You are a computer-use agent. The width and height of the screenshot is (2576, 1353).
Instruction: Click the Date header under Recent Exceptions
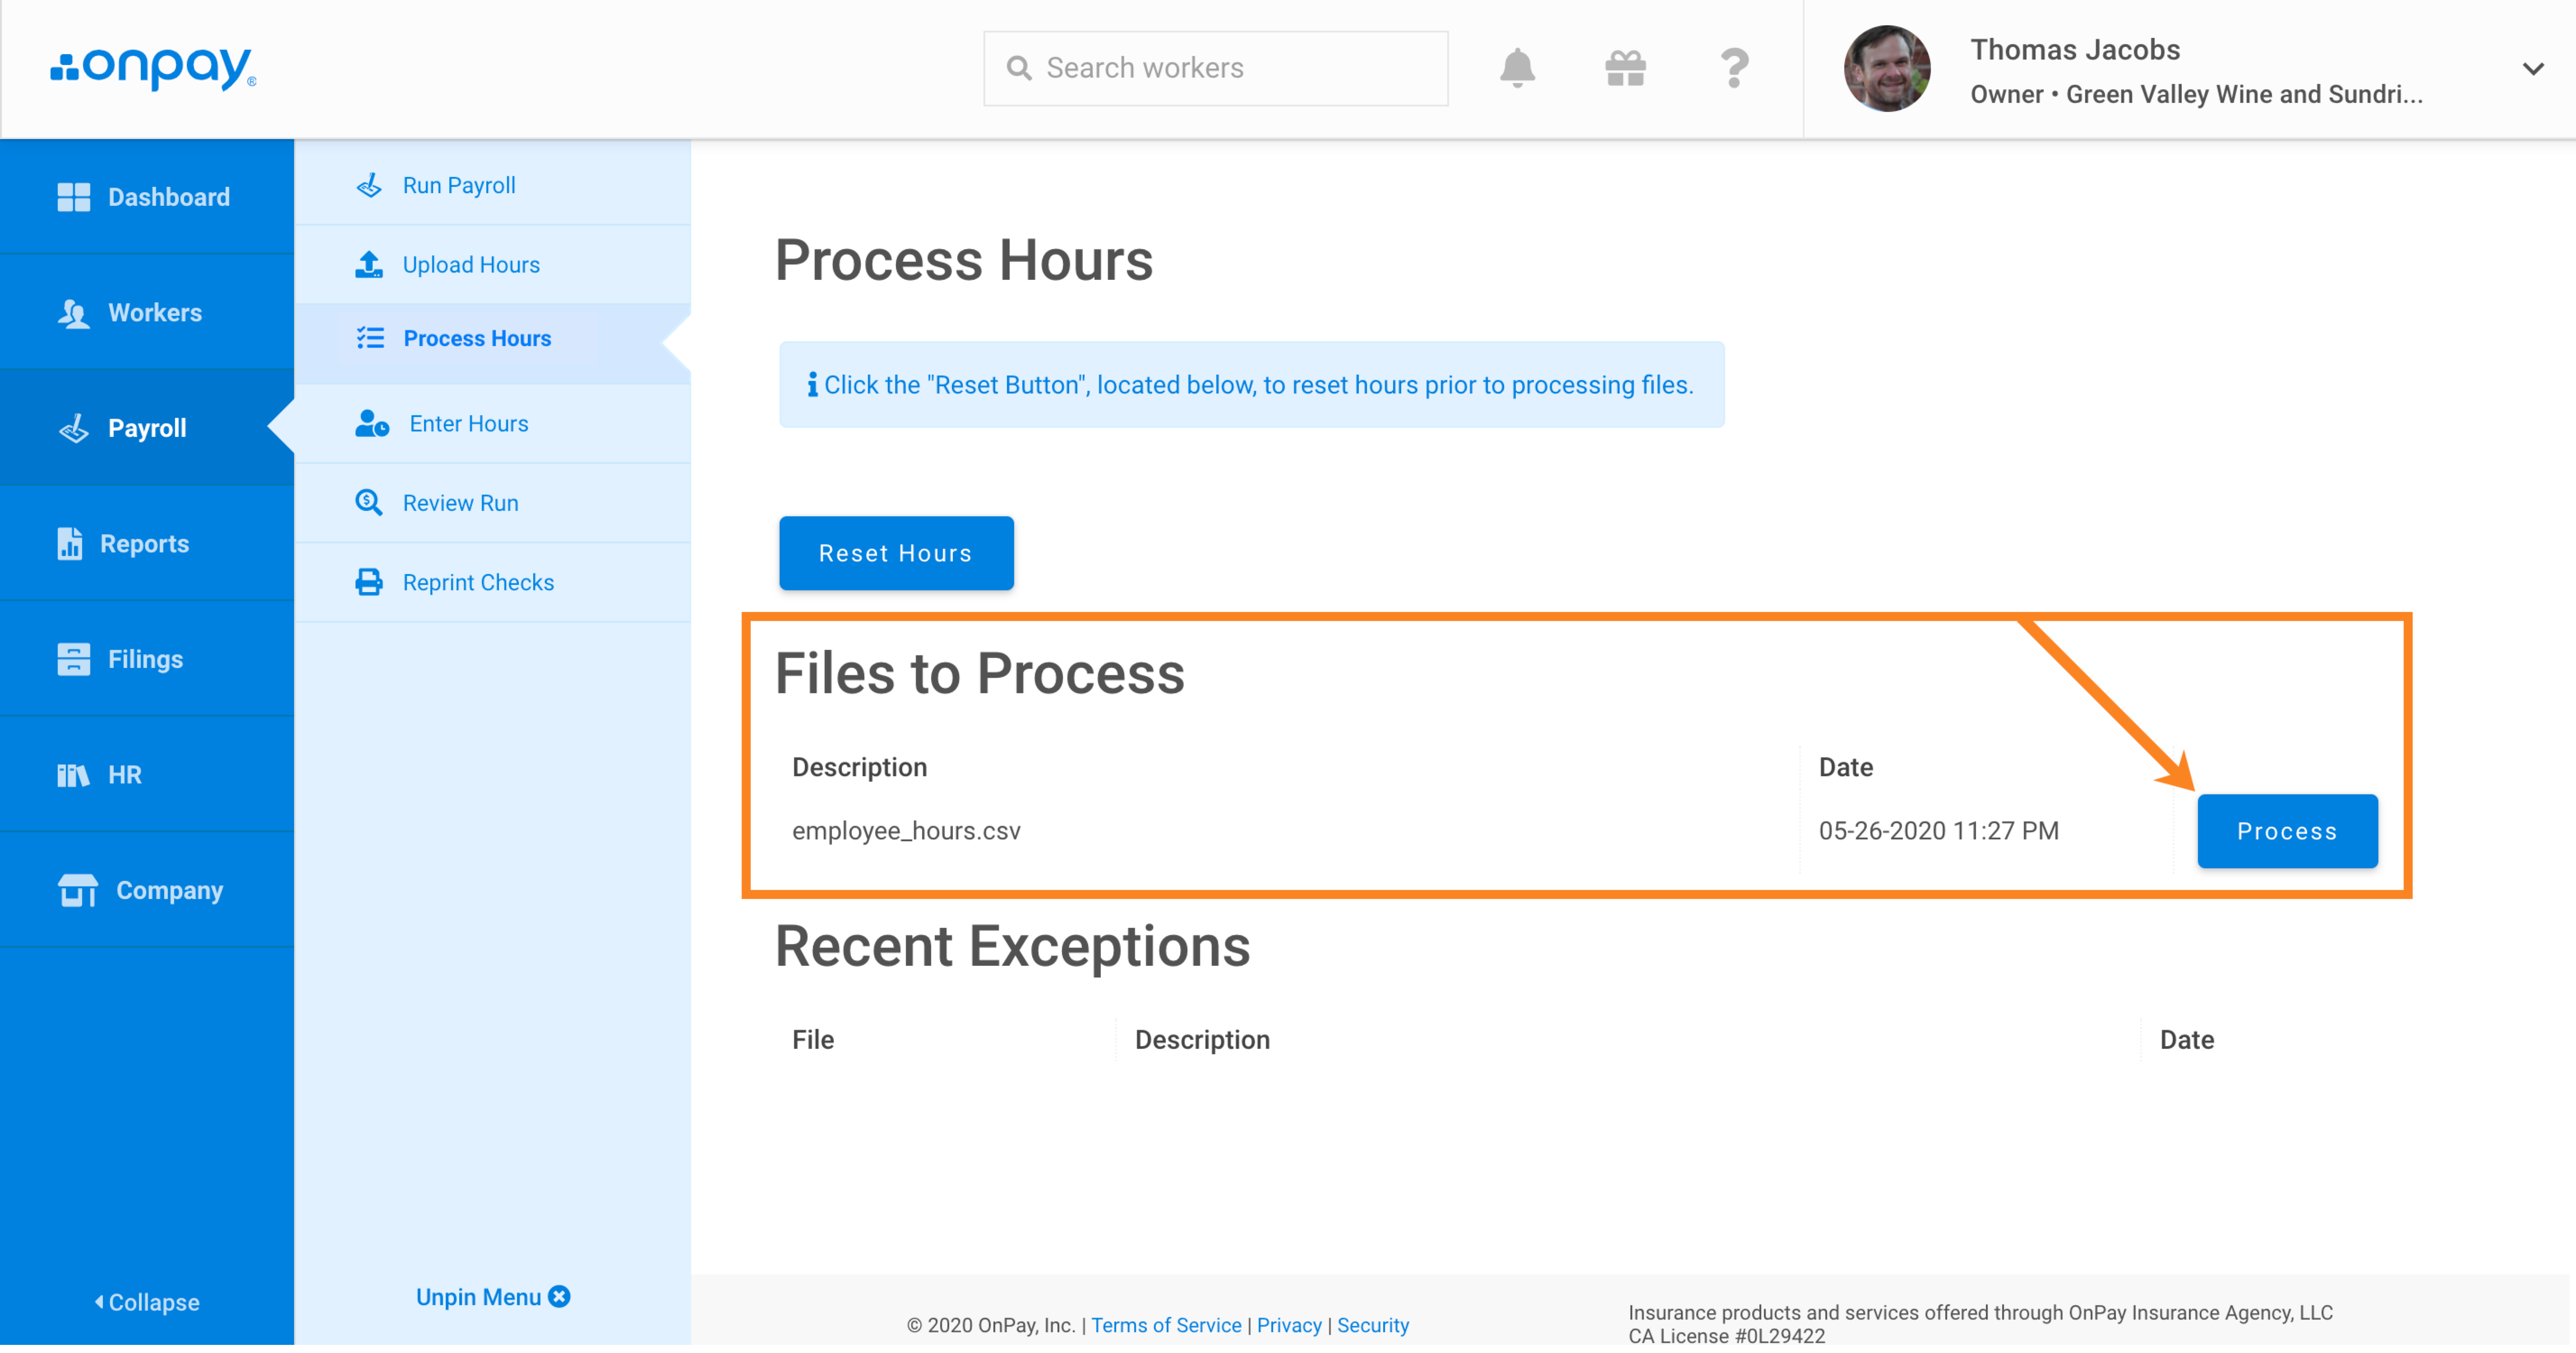(x=2186, y=1039)
